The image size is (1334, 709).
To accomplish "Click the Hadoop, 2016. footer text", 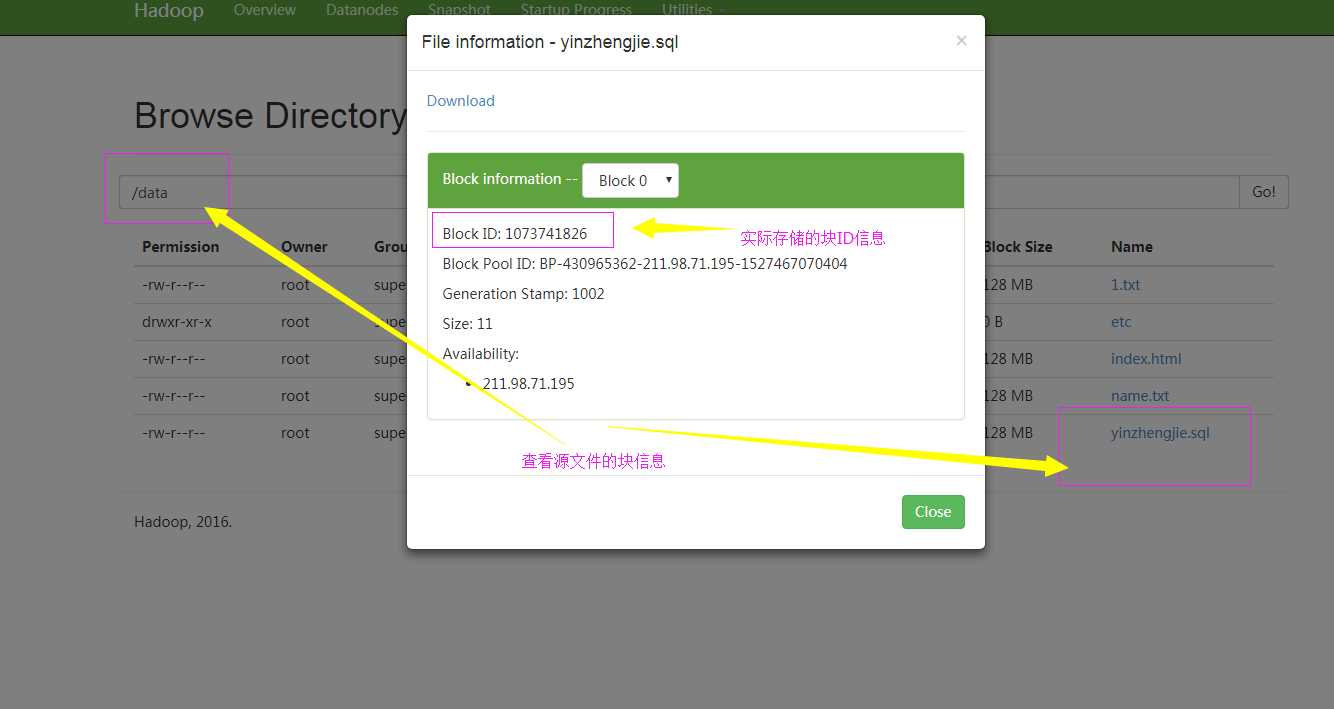I will click(x=183, y=522).
